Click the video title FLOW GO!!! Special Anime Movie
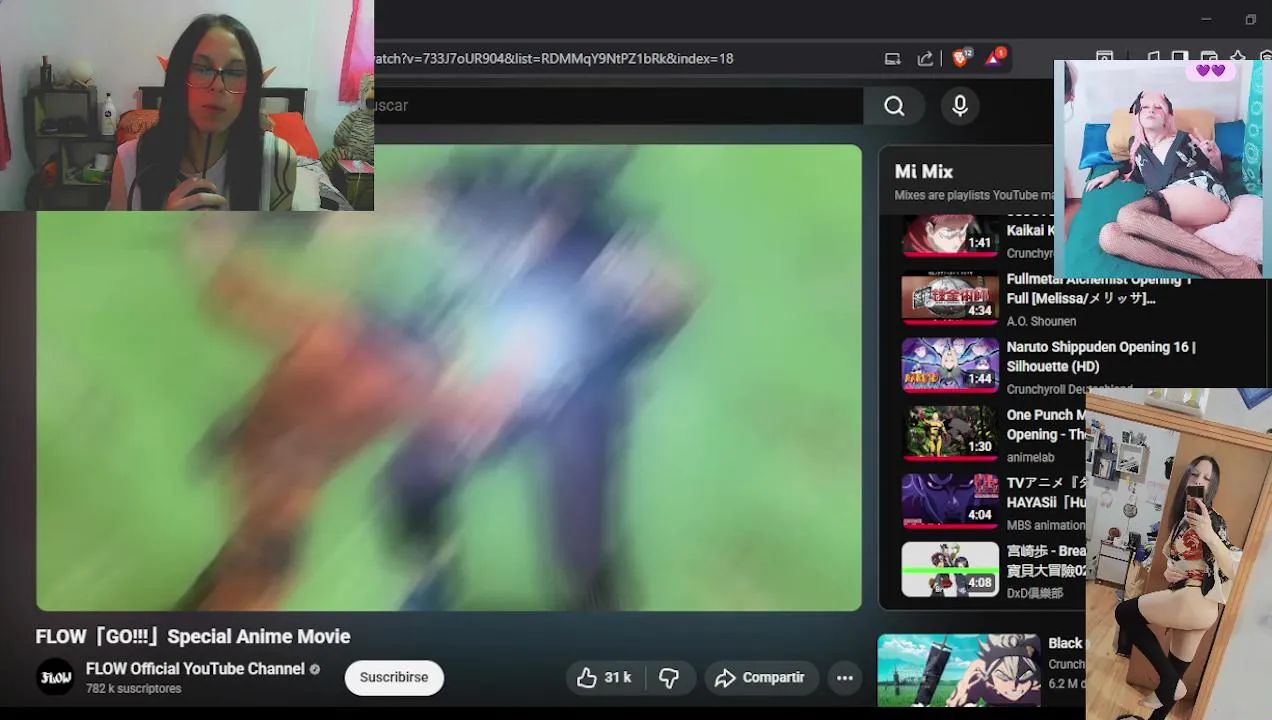The height and width of the screenshot is (720, 1272). pos(193,637)
